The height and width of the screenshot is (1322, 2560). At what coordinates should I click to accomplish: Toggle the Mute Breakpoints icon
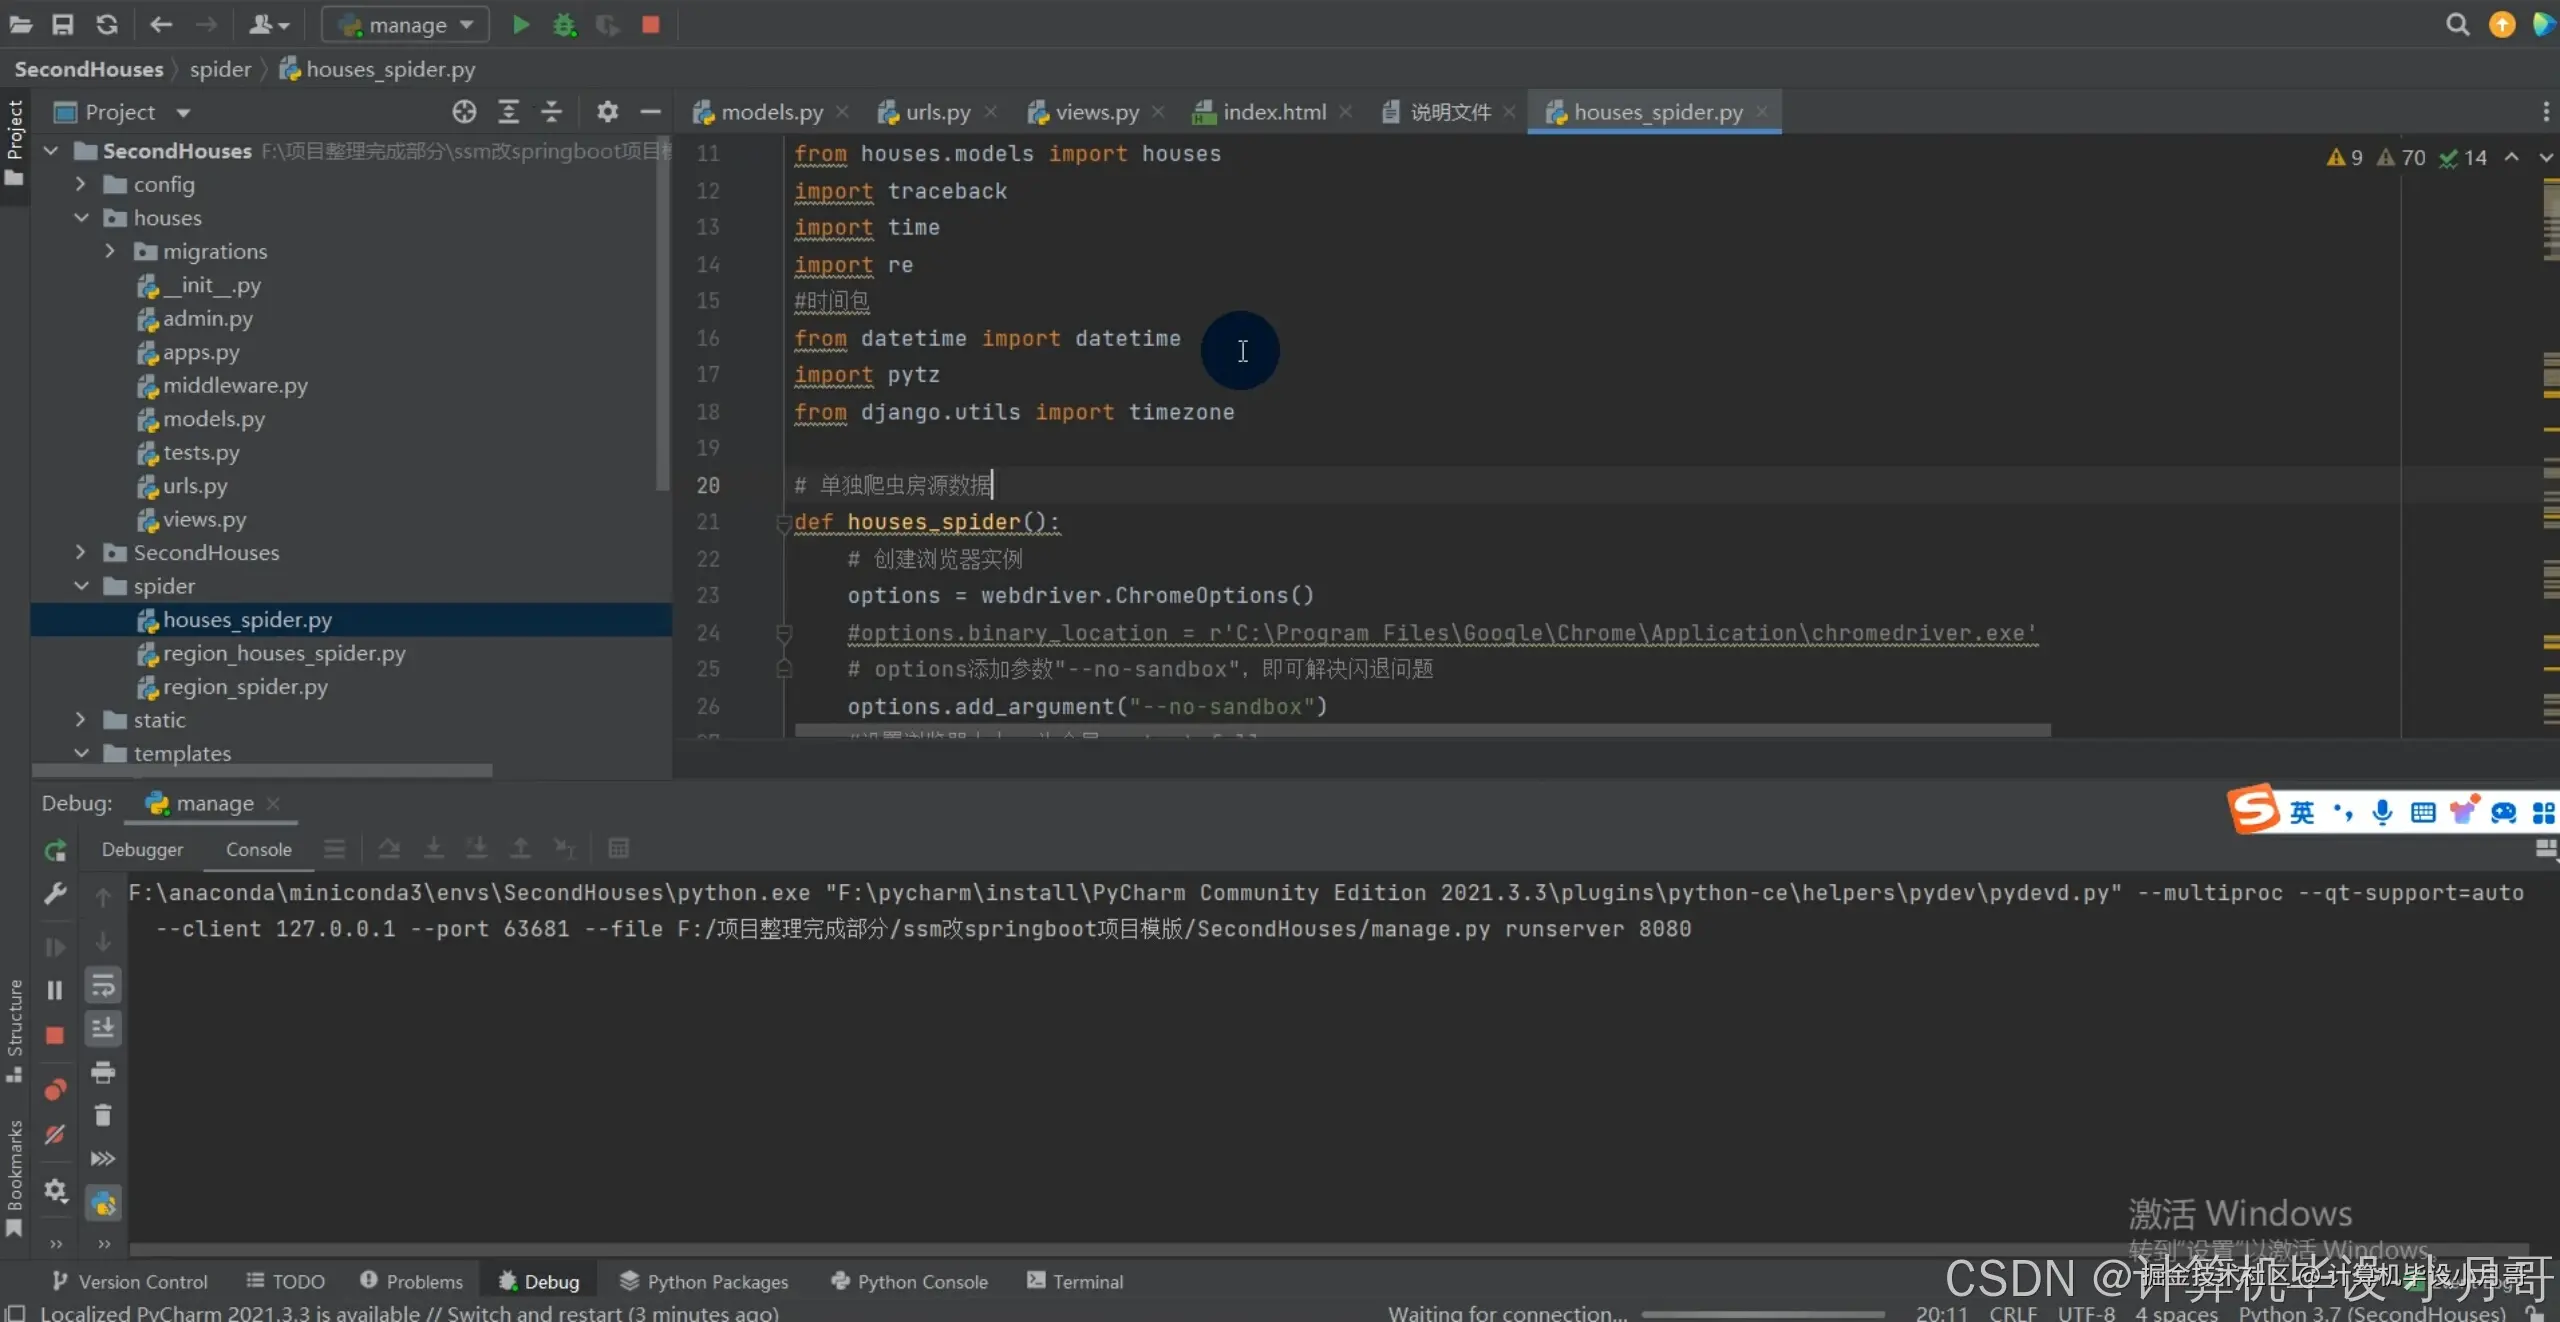pyautogui.click(x=55, y=1134)
